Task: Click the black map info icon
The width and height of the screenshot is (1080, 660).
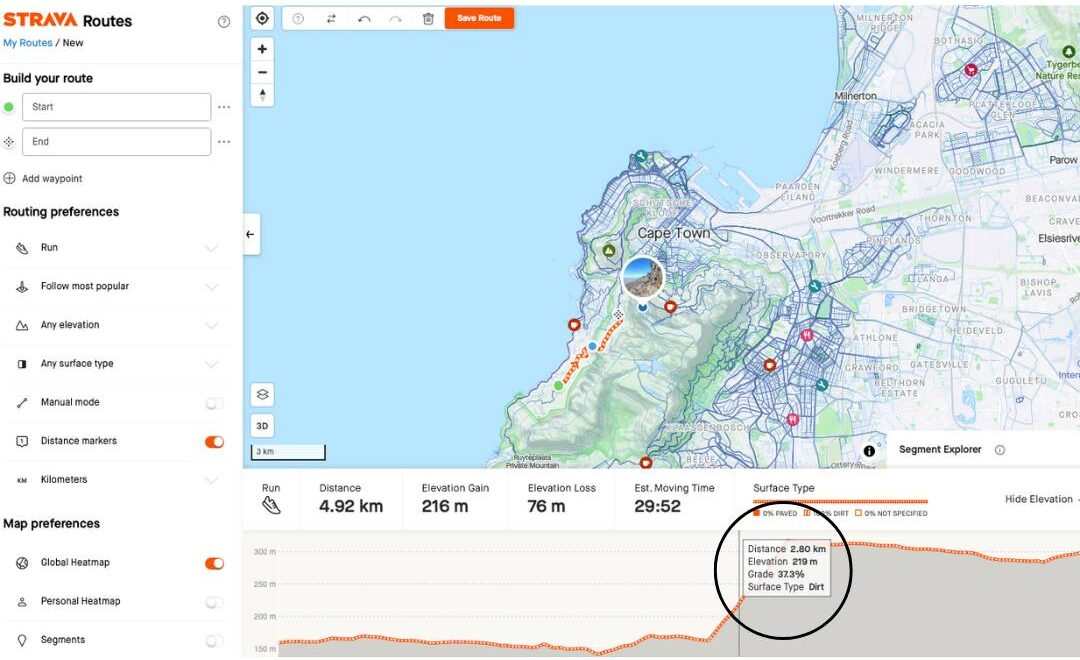Action: pyautogui.click(x=869, y=451)
